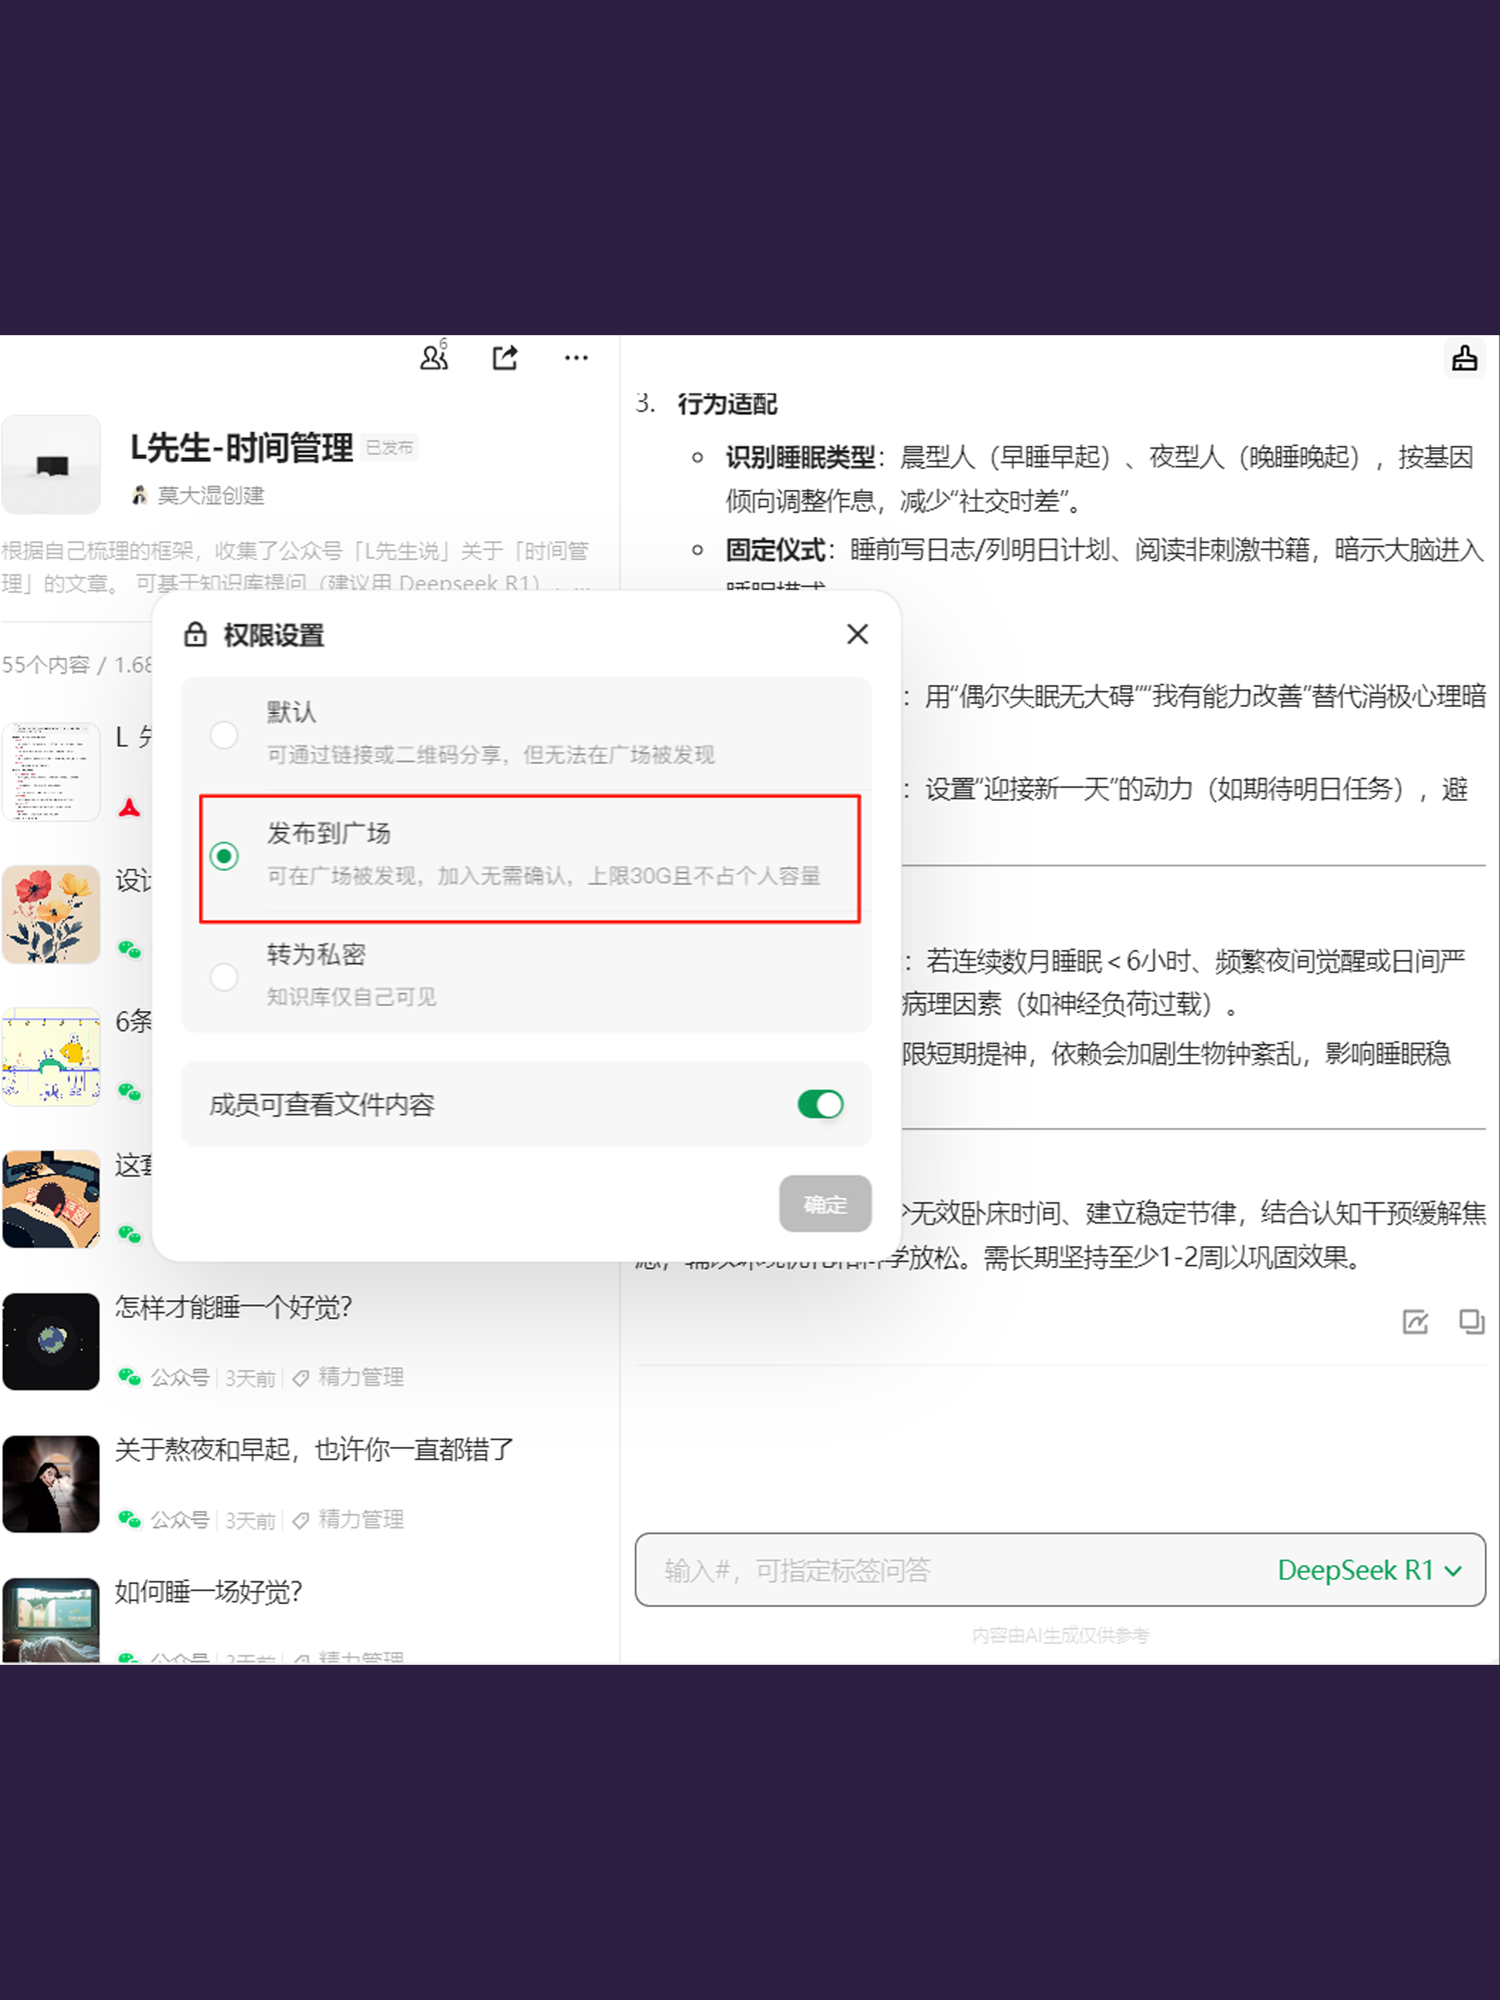Open article 如何睡一场好觉?

(x=208, y=1591)
